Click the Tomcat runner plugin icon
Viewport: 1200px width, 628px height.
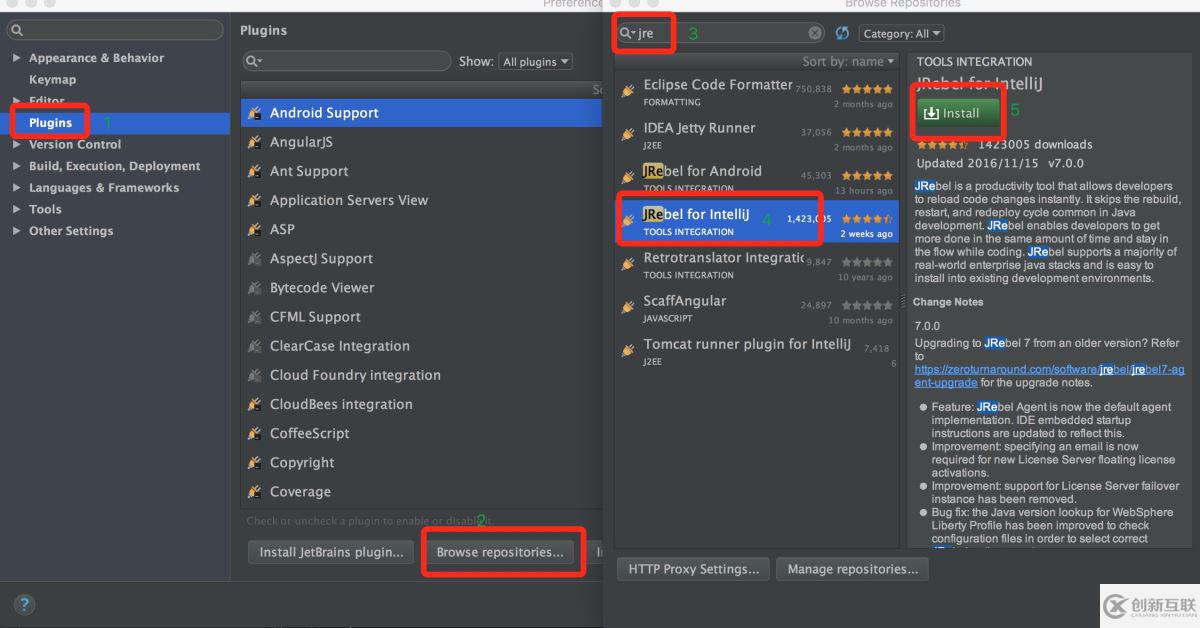point(628,350)
